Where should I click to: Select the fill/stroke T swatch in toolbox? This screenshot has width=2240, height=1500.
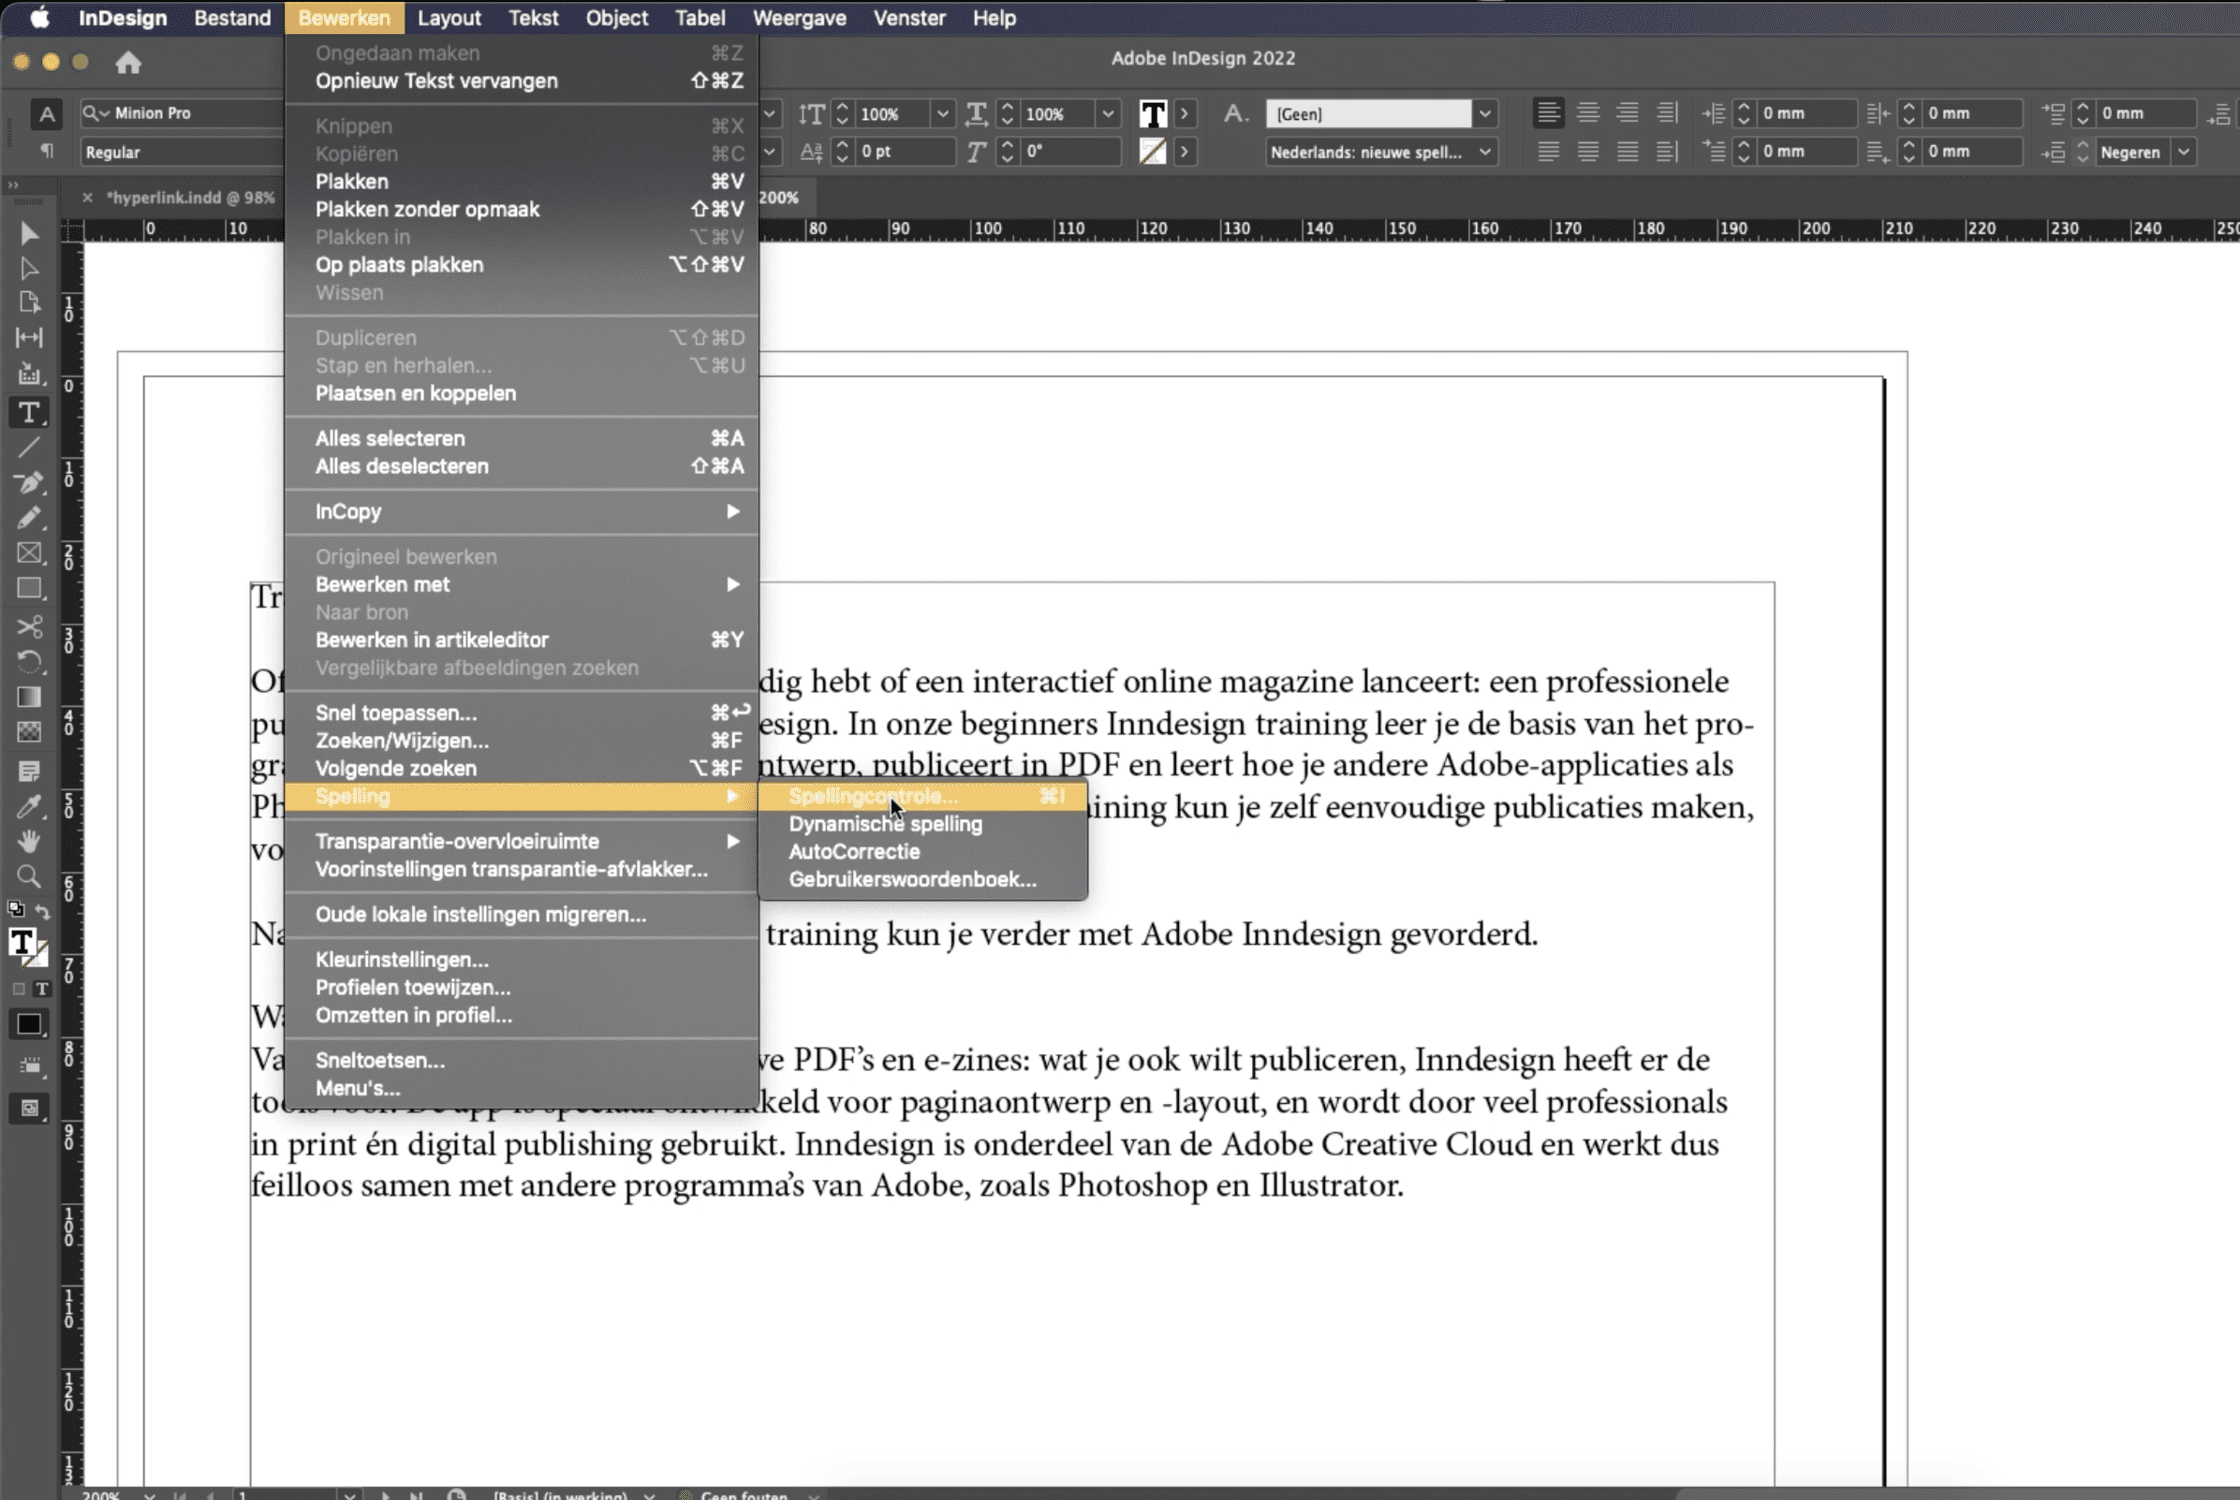(x=22, y=942)
